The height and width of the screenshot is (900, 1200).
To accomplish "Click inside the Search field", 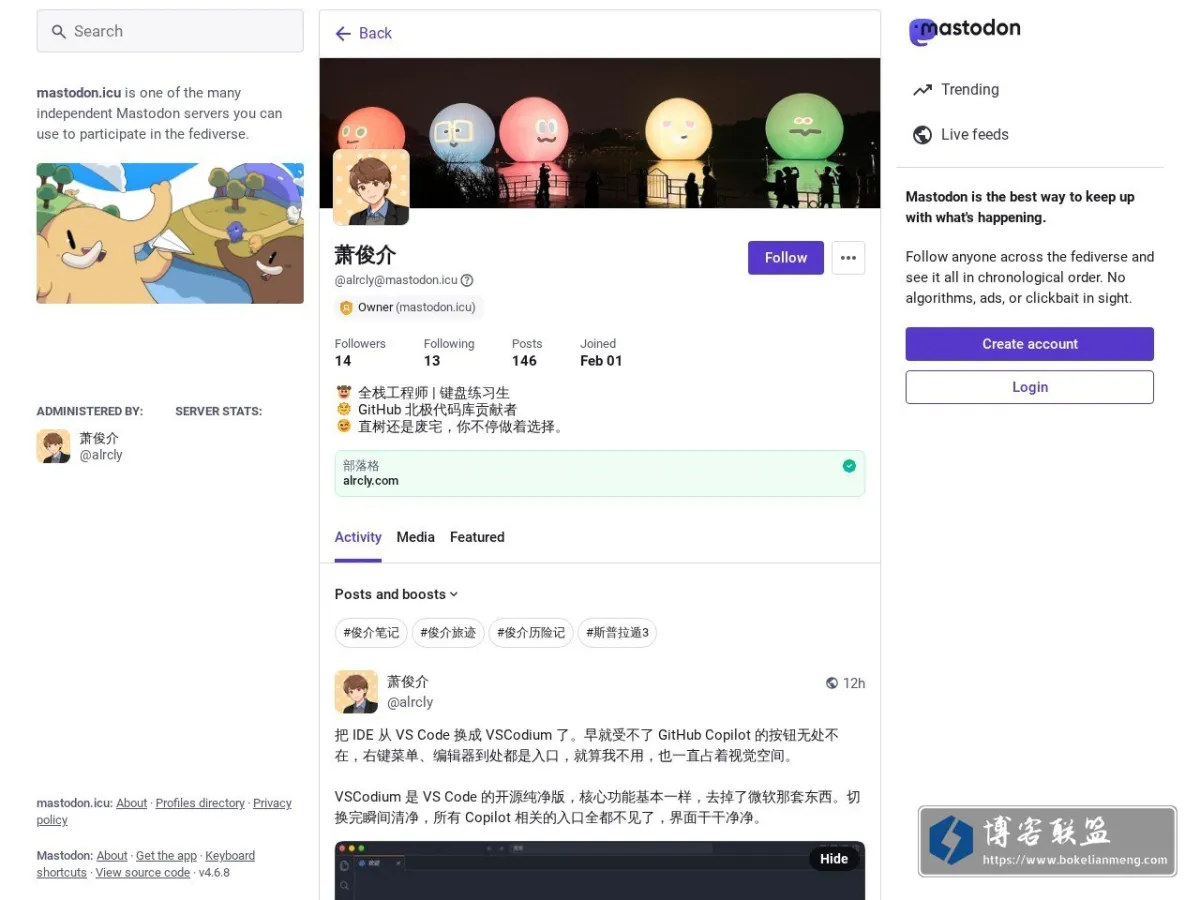I will pos(170,31).
